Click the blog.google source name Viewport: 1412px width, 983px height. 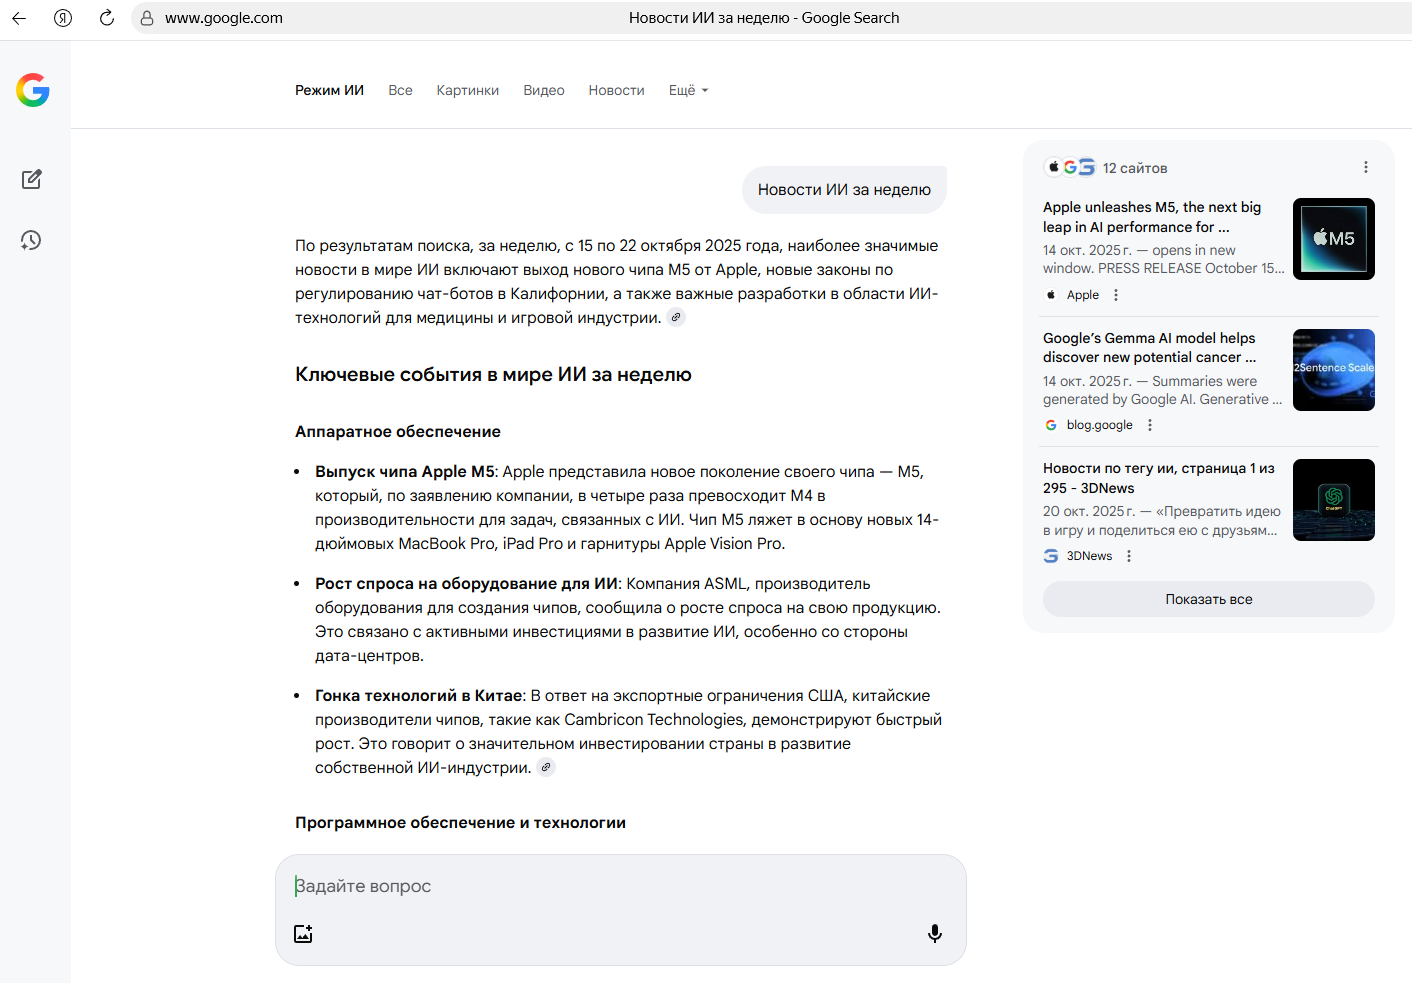pyautogui.click(x=1100, y=425)
